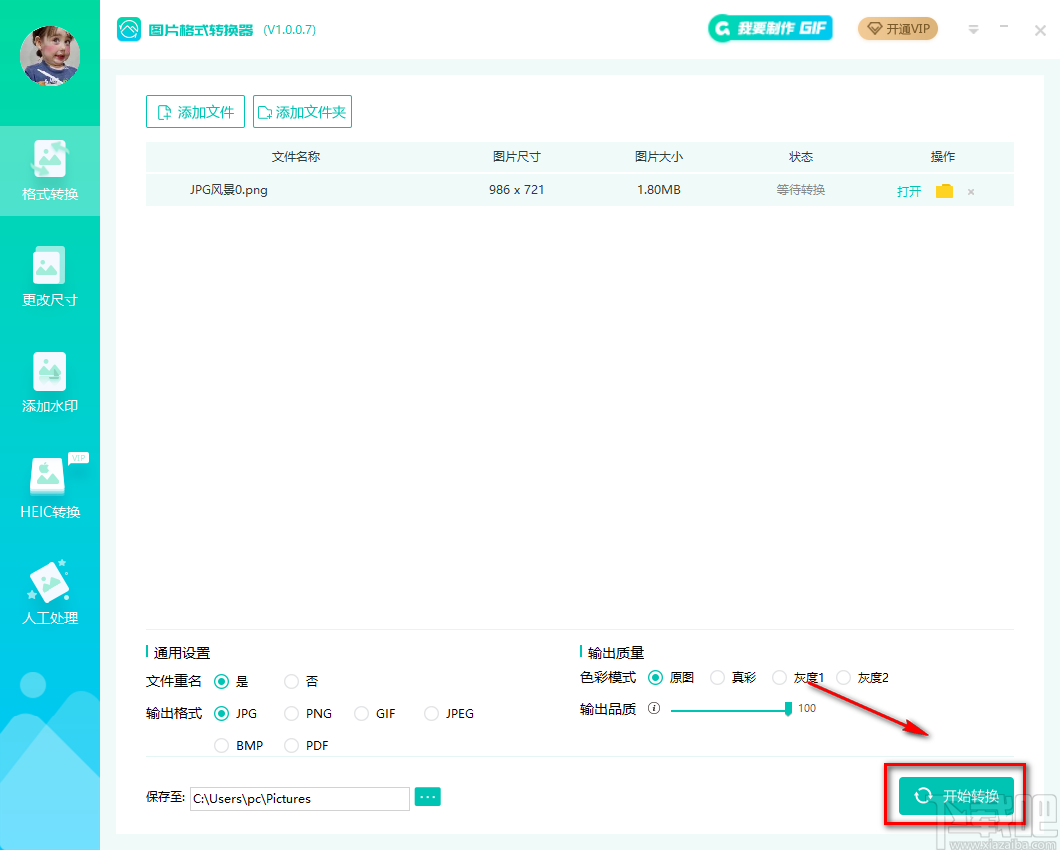Open the folder icon for JPG风景0.png
The image size is (1060, 850).
pyautogui.click(x=944, y=190)
